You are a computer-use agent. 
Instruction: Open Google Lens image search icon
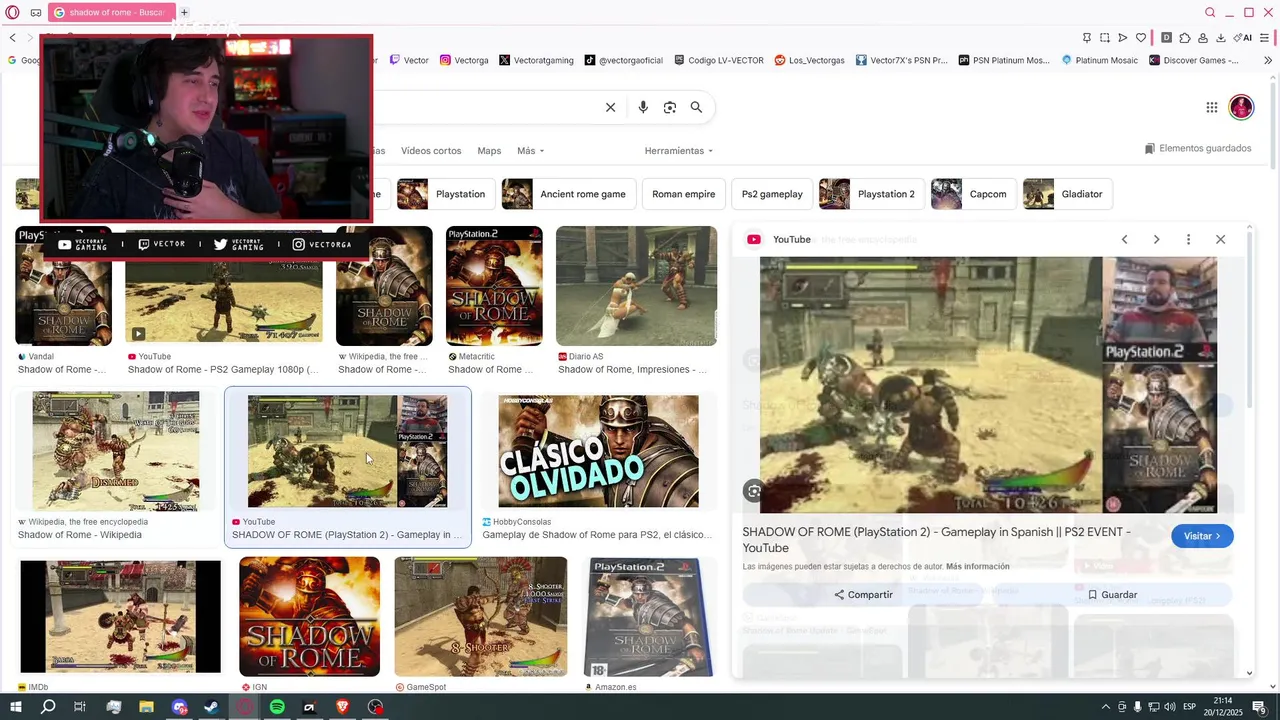click(x=670, y=107)
